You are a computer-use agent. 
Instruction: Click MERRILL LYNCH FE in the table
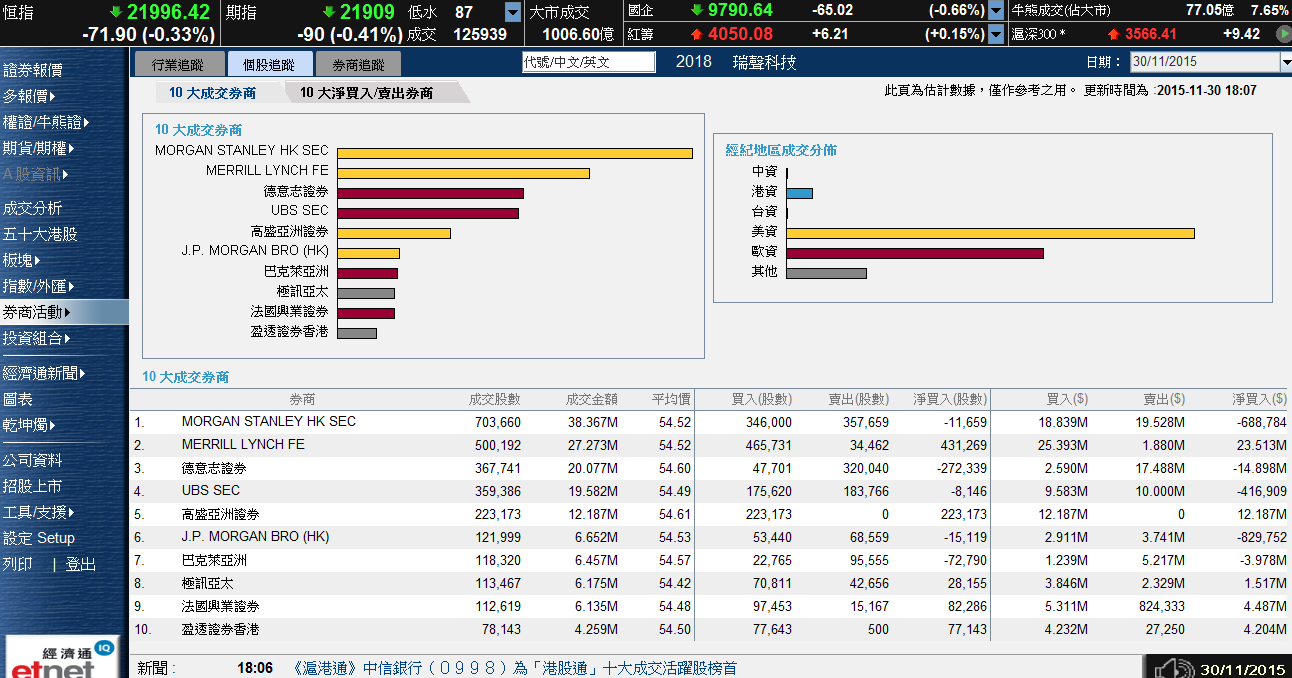point(243,445)
